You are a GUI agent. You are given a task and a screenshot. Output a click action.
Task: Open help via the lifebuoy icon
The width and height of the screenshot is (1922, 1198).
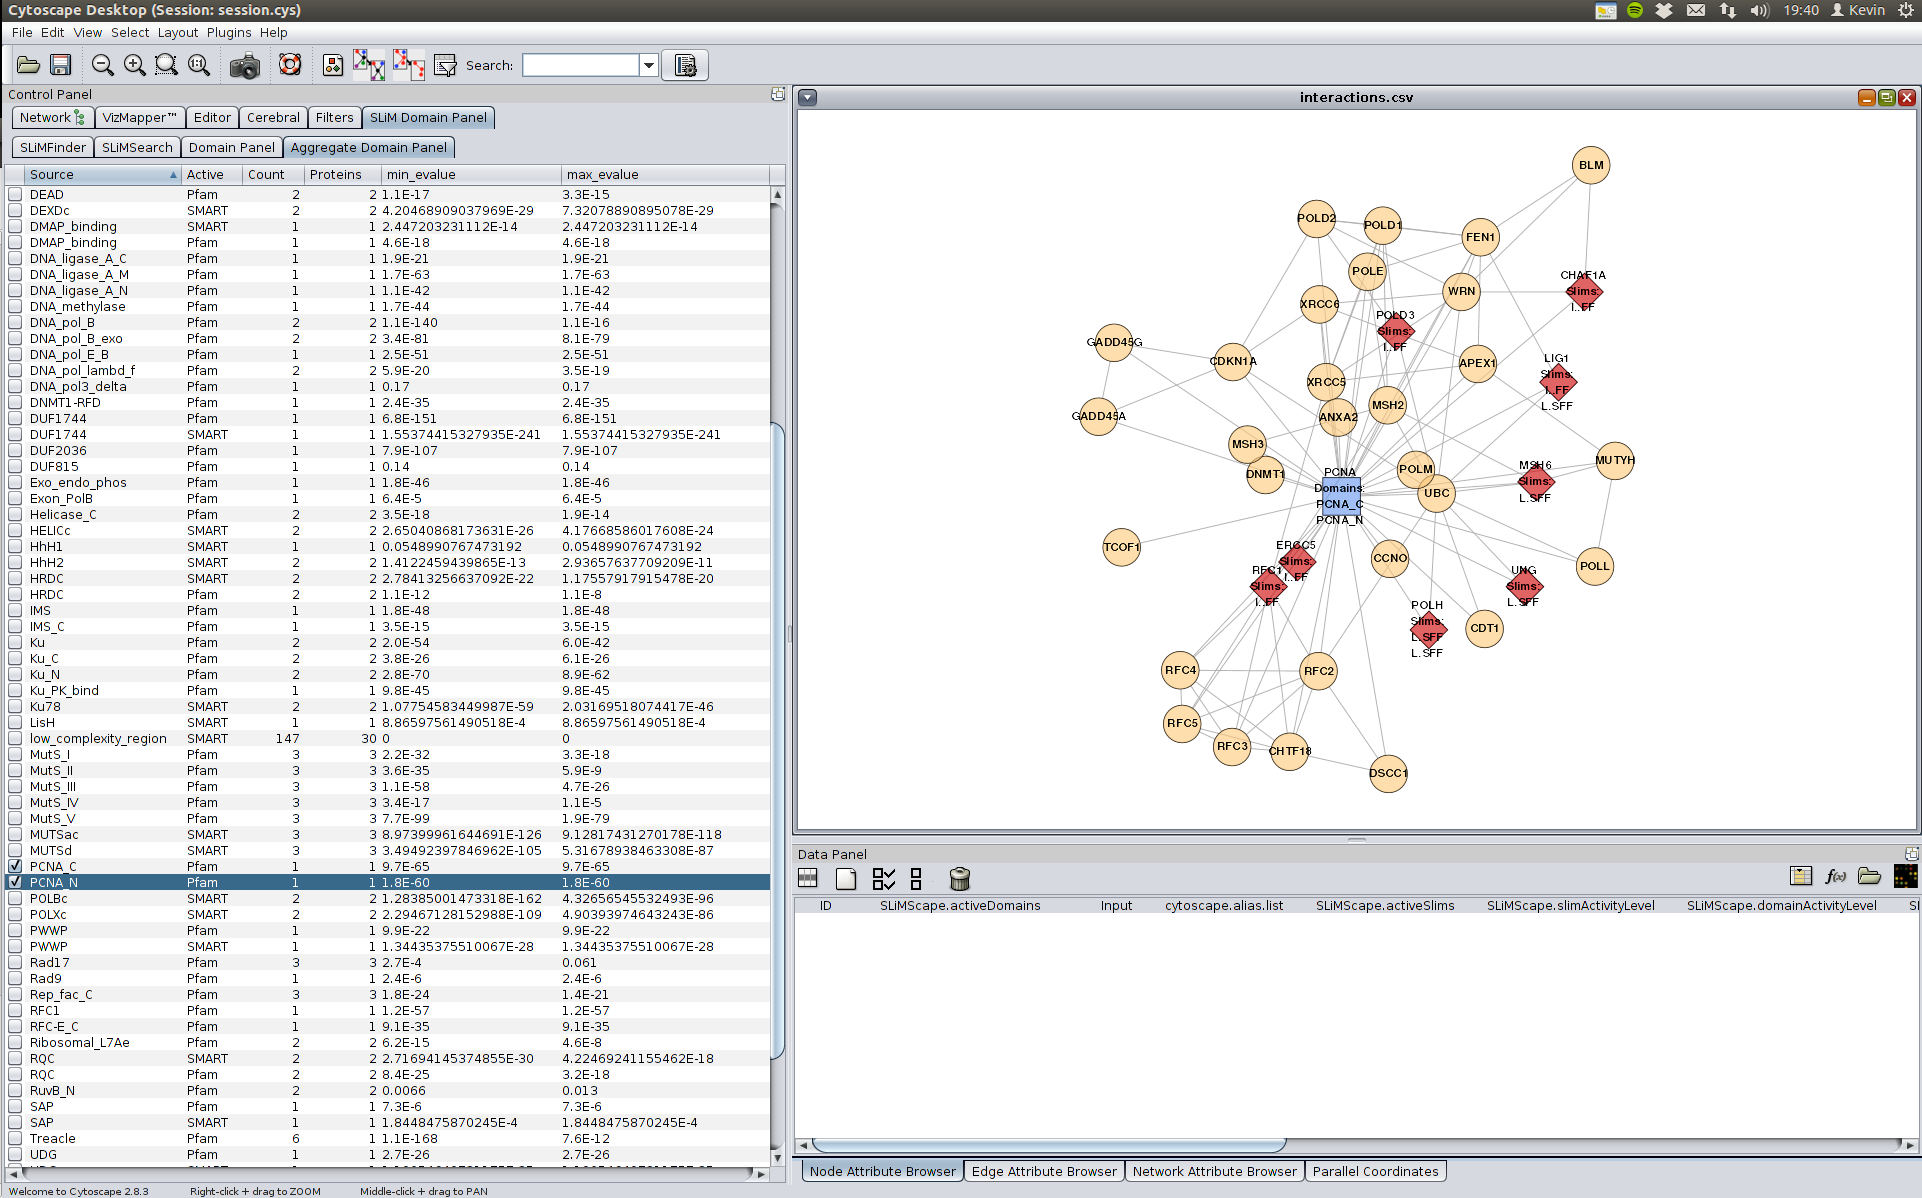(290, 65)
